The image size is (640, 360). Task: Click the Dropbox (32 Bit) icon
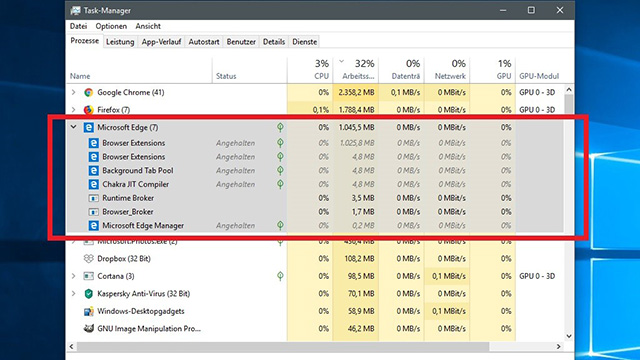coord(89,259)
